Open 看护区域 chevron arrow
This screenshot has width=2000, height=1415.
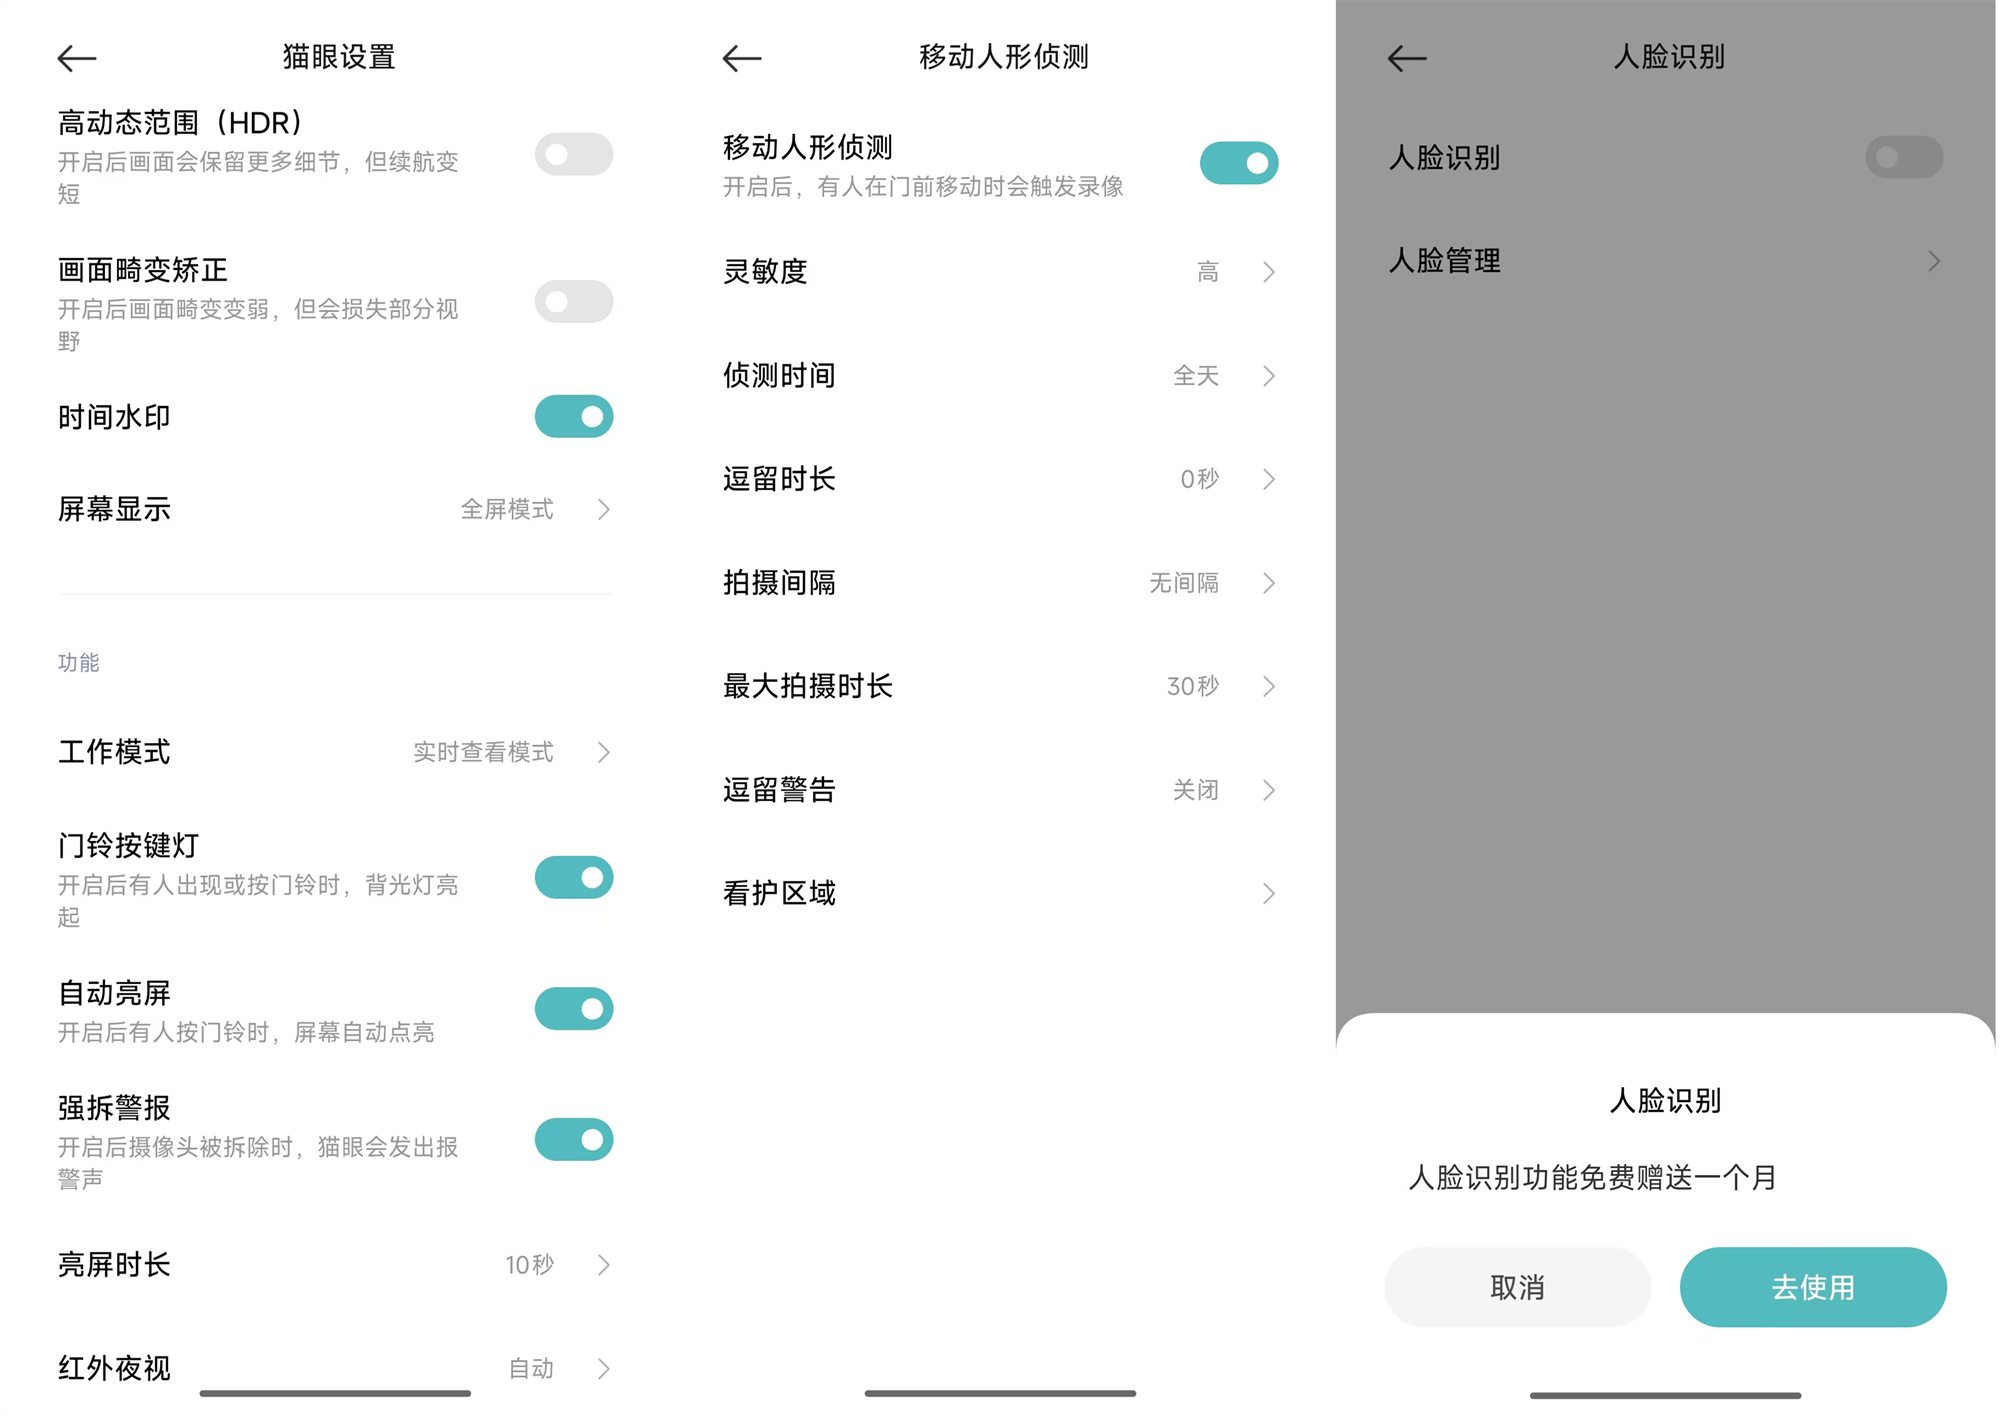(1269, 893)
